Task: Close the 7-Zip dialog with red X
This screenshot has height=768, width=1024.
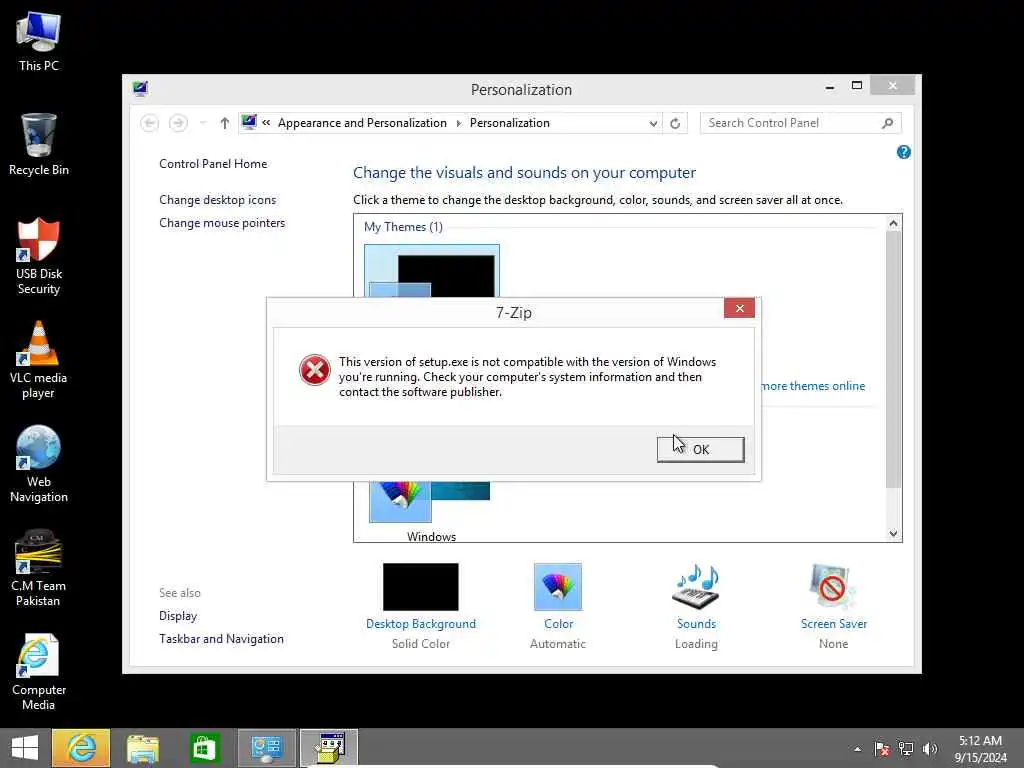Action: 739,308
